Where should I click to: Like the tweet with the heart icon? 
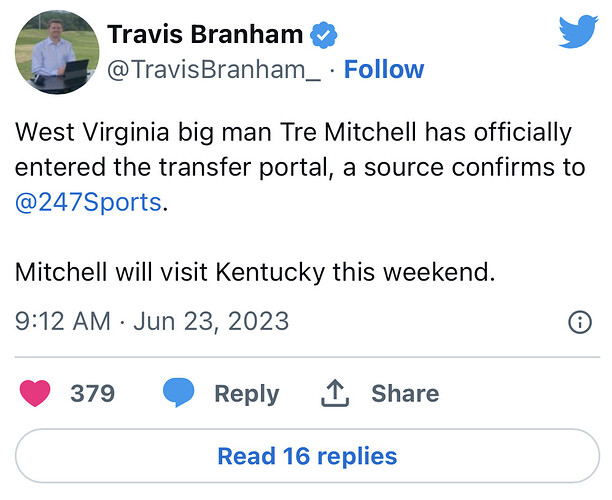pyautogui.click(x=36, y=394)
